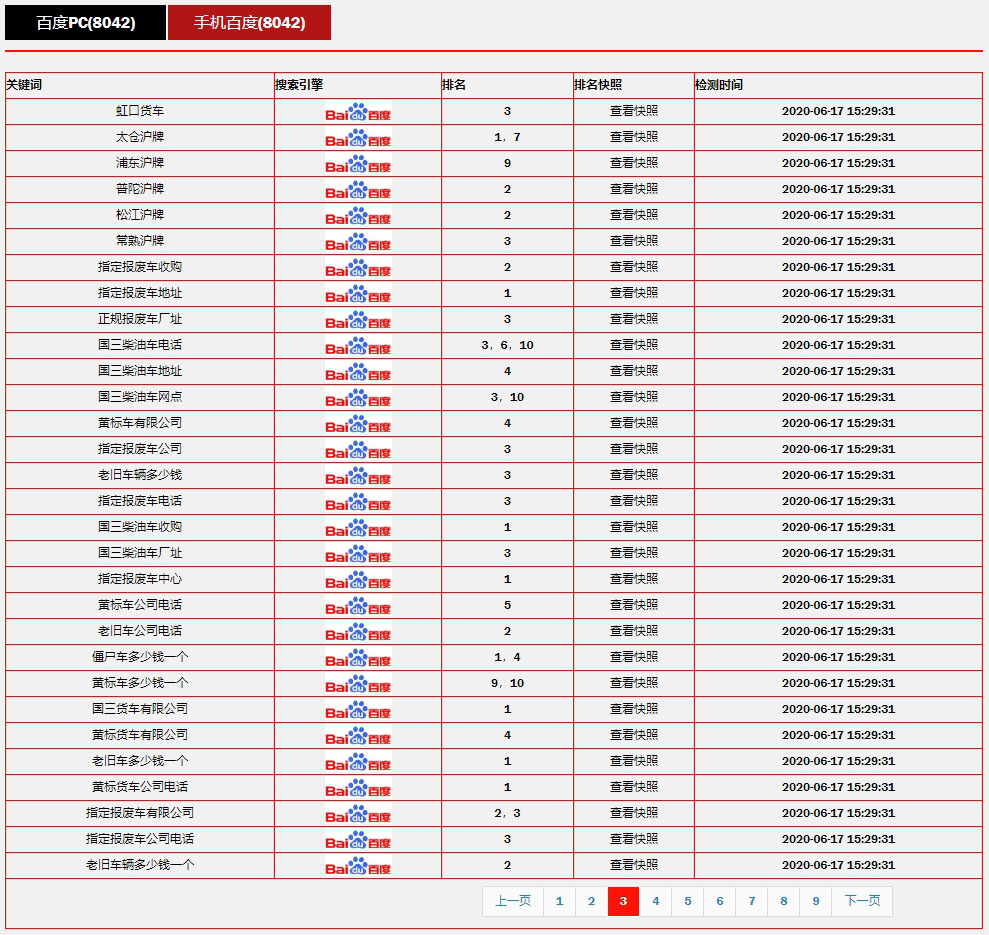Image resolution: width=989 pixels, height=935 pixels.
Task: Switch to 百度PC(8042) tab
Action: (86, 23)
